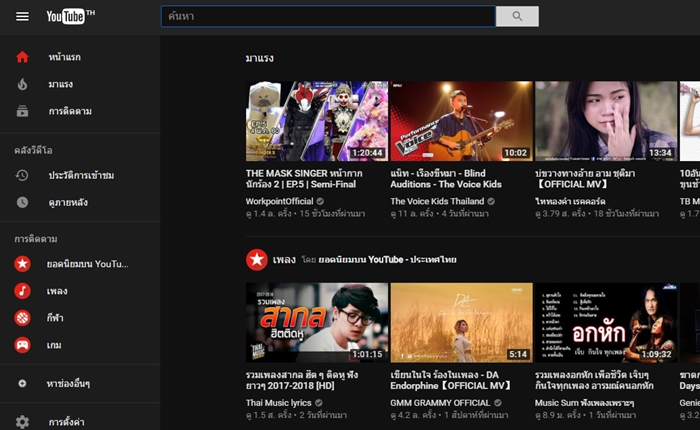Open เพลง channel in sidebar
Screen dimensions: 700x430
(57, 291)
